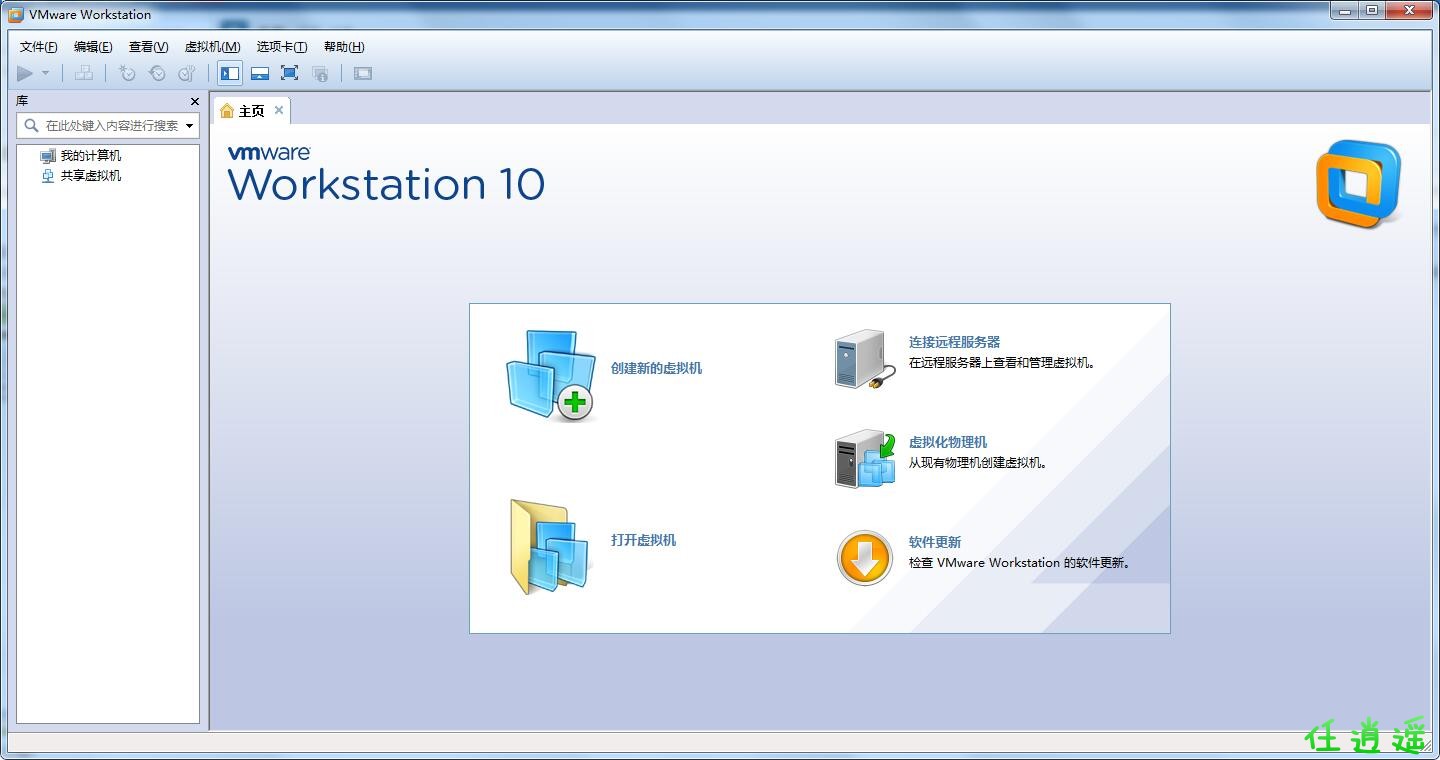Click the create new virtual machine icon

click(550, 376)
